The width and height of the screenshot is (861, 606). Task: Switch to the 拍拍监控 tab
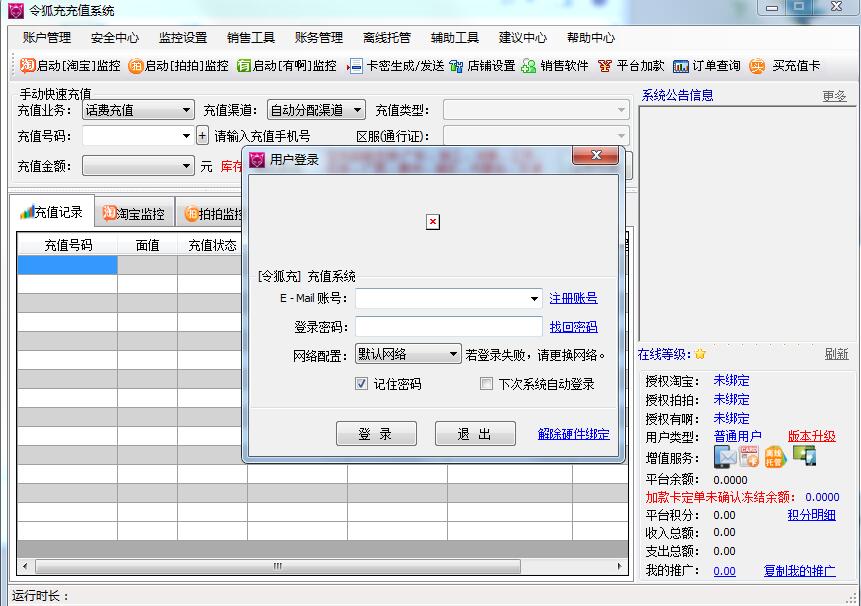(210, 214)
